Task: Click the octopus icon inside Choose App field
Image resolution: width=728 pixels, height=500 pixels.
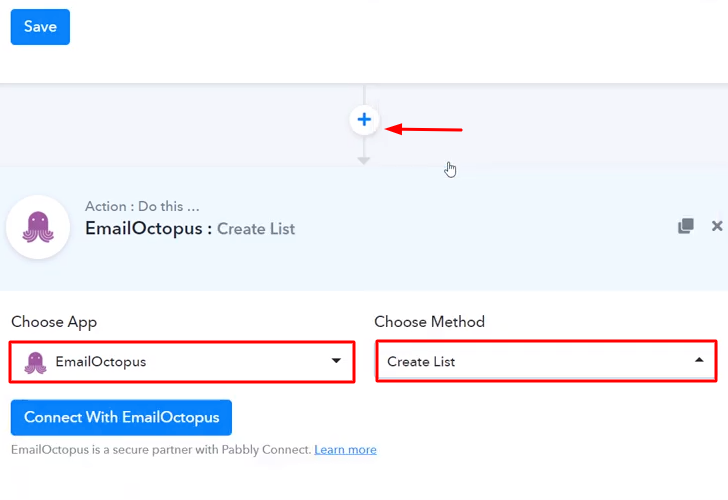Action: click(36, 362)
